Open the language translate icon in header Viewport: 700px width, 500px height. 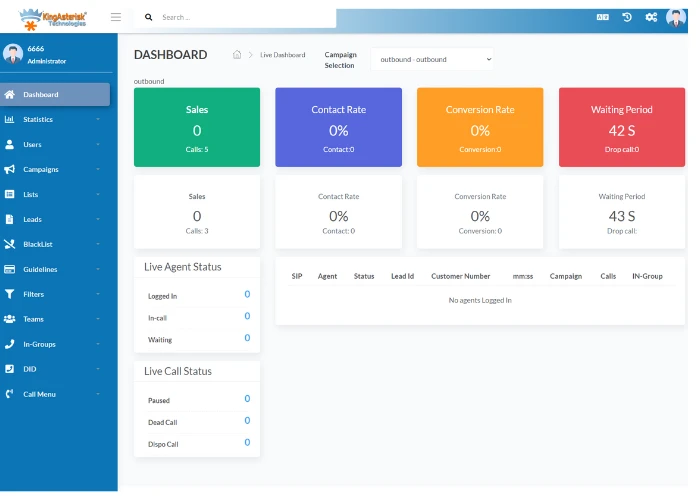tap(602, 17)
